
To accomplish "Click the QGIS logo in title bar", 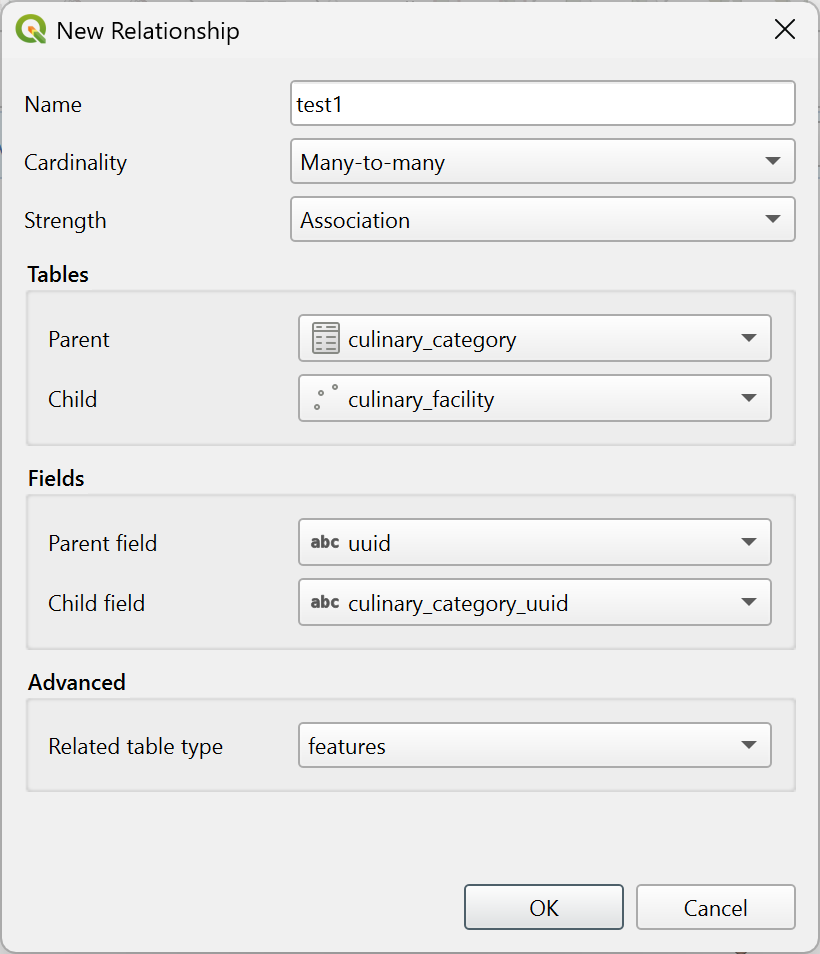I will (x=31, y=30).
